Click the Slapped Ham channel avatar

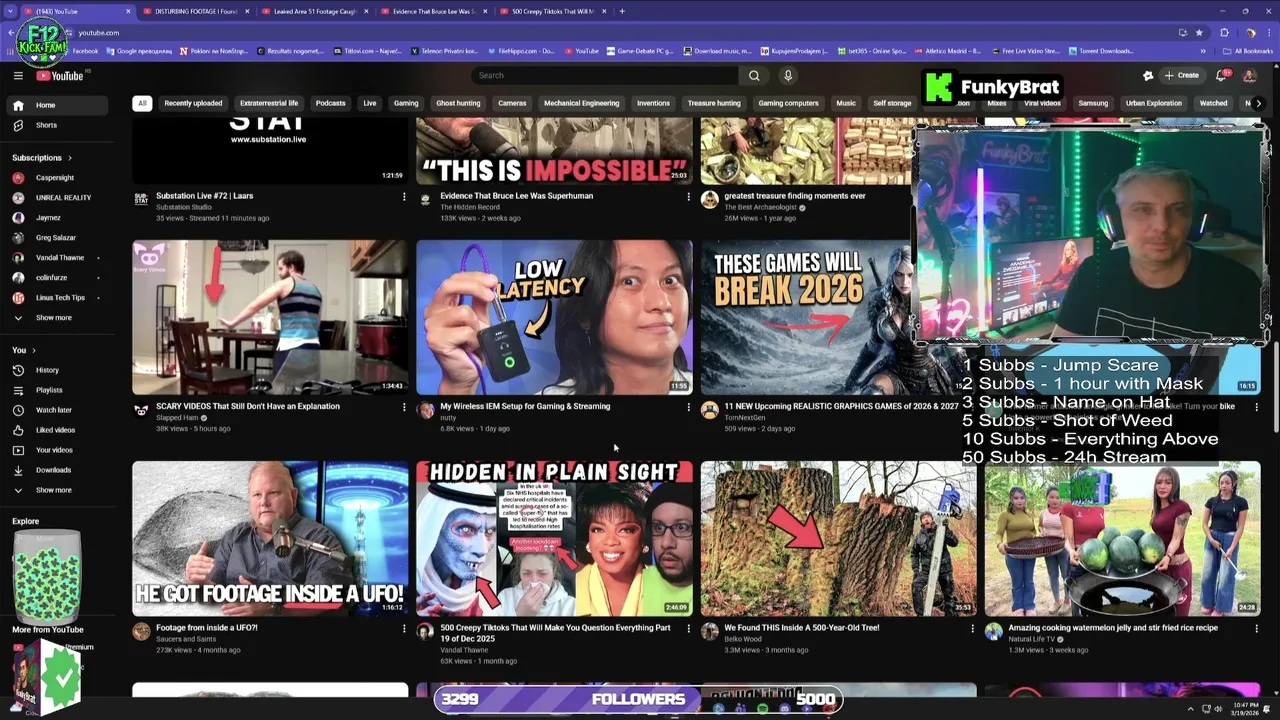(141, 410)
